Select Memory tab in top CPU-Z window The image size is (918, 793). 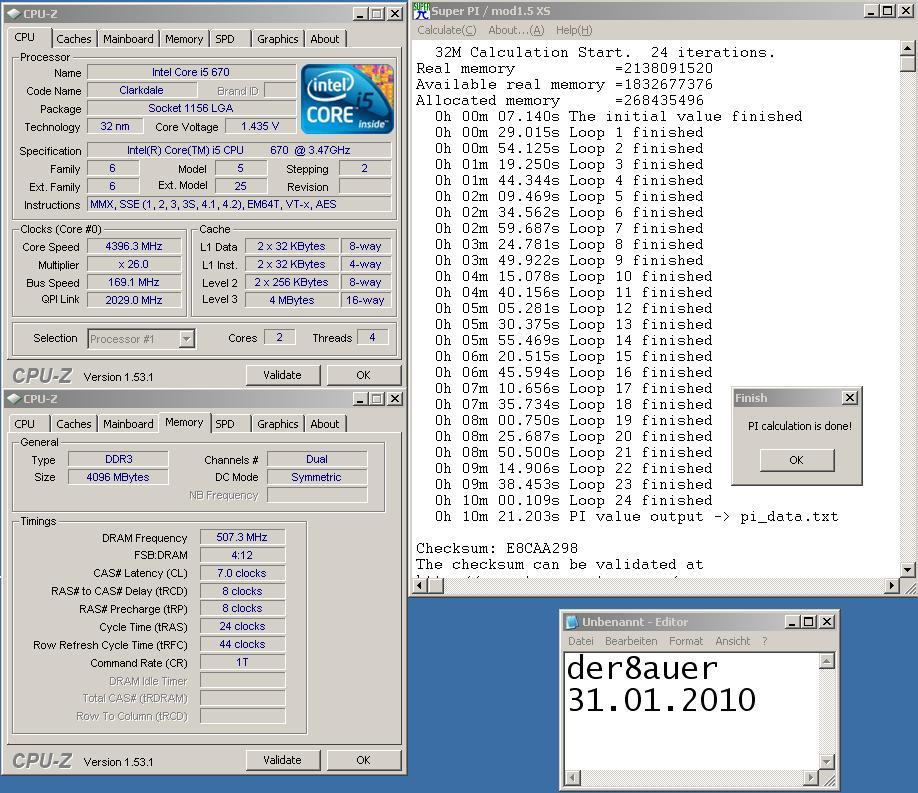coord(184,39)
